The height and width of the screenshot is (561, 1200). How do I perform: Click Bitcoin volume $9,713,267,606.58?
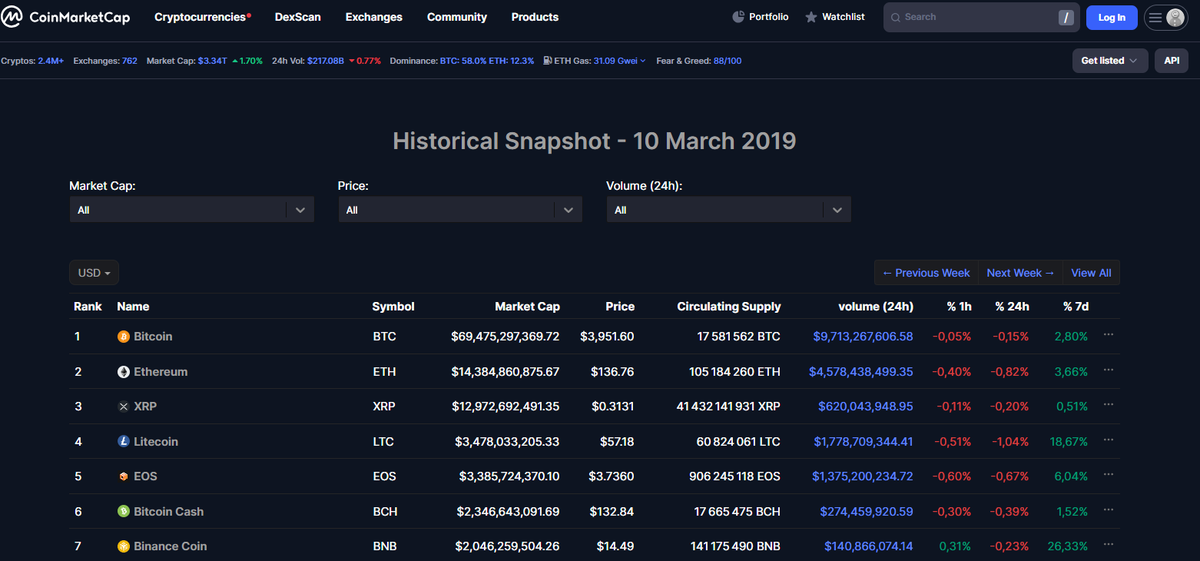pos(863,337)
